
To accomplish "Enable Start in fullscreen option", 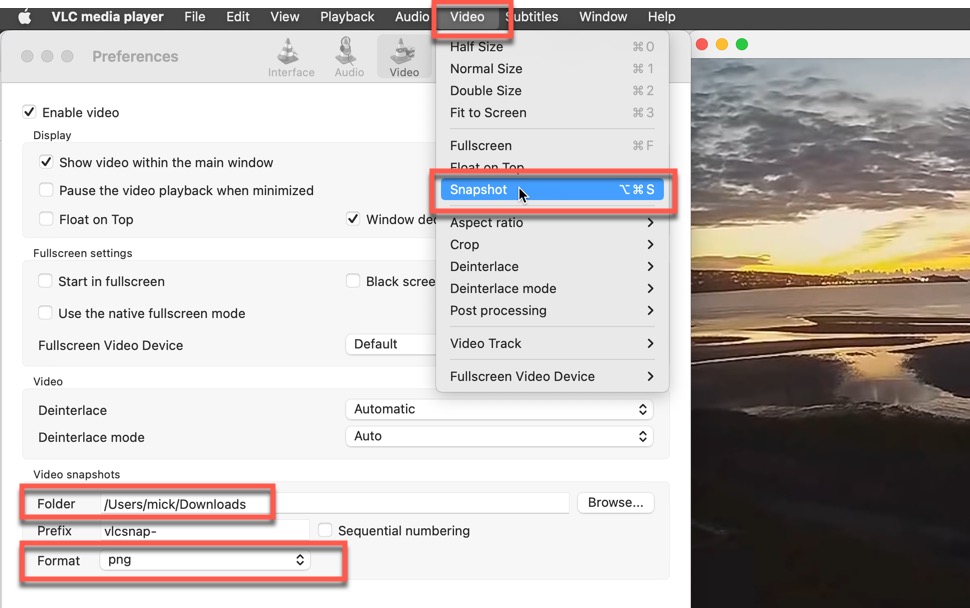I will 45,281.
